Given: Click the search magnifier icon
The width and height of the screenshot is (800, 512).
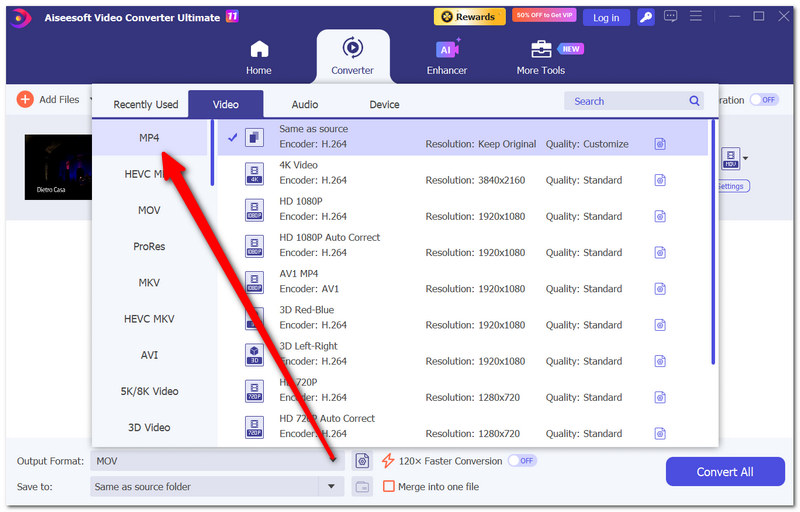Looking at the screenshot, I should (x=694, y=101).
